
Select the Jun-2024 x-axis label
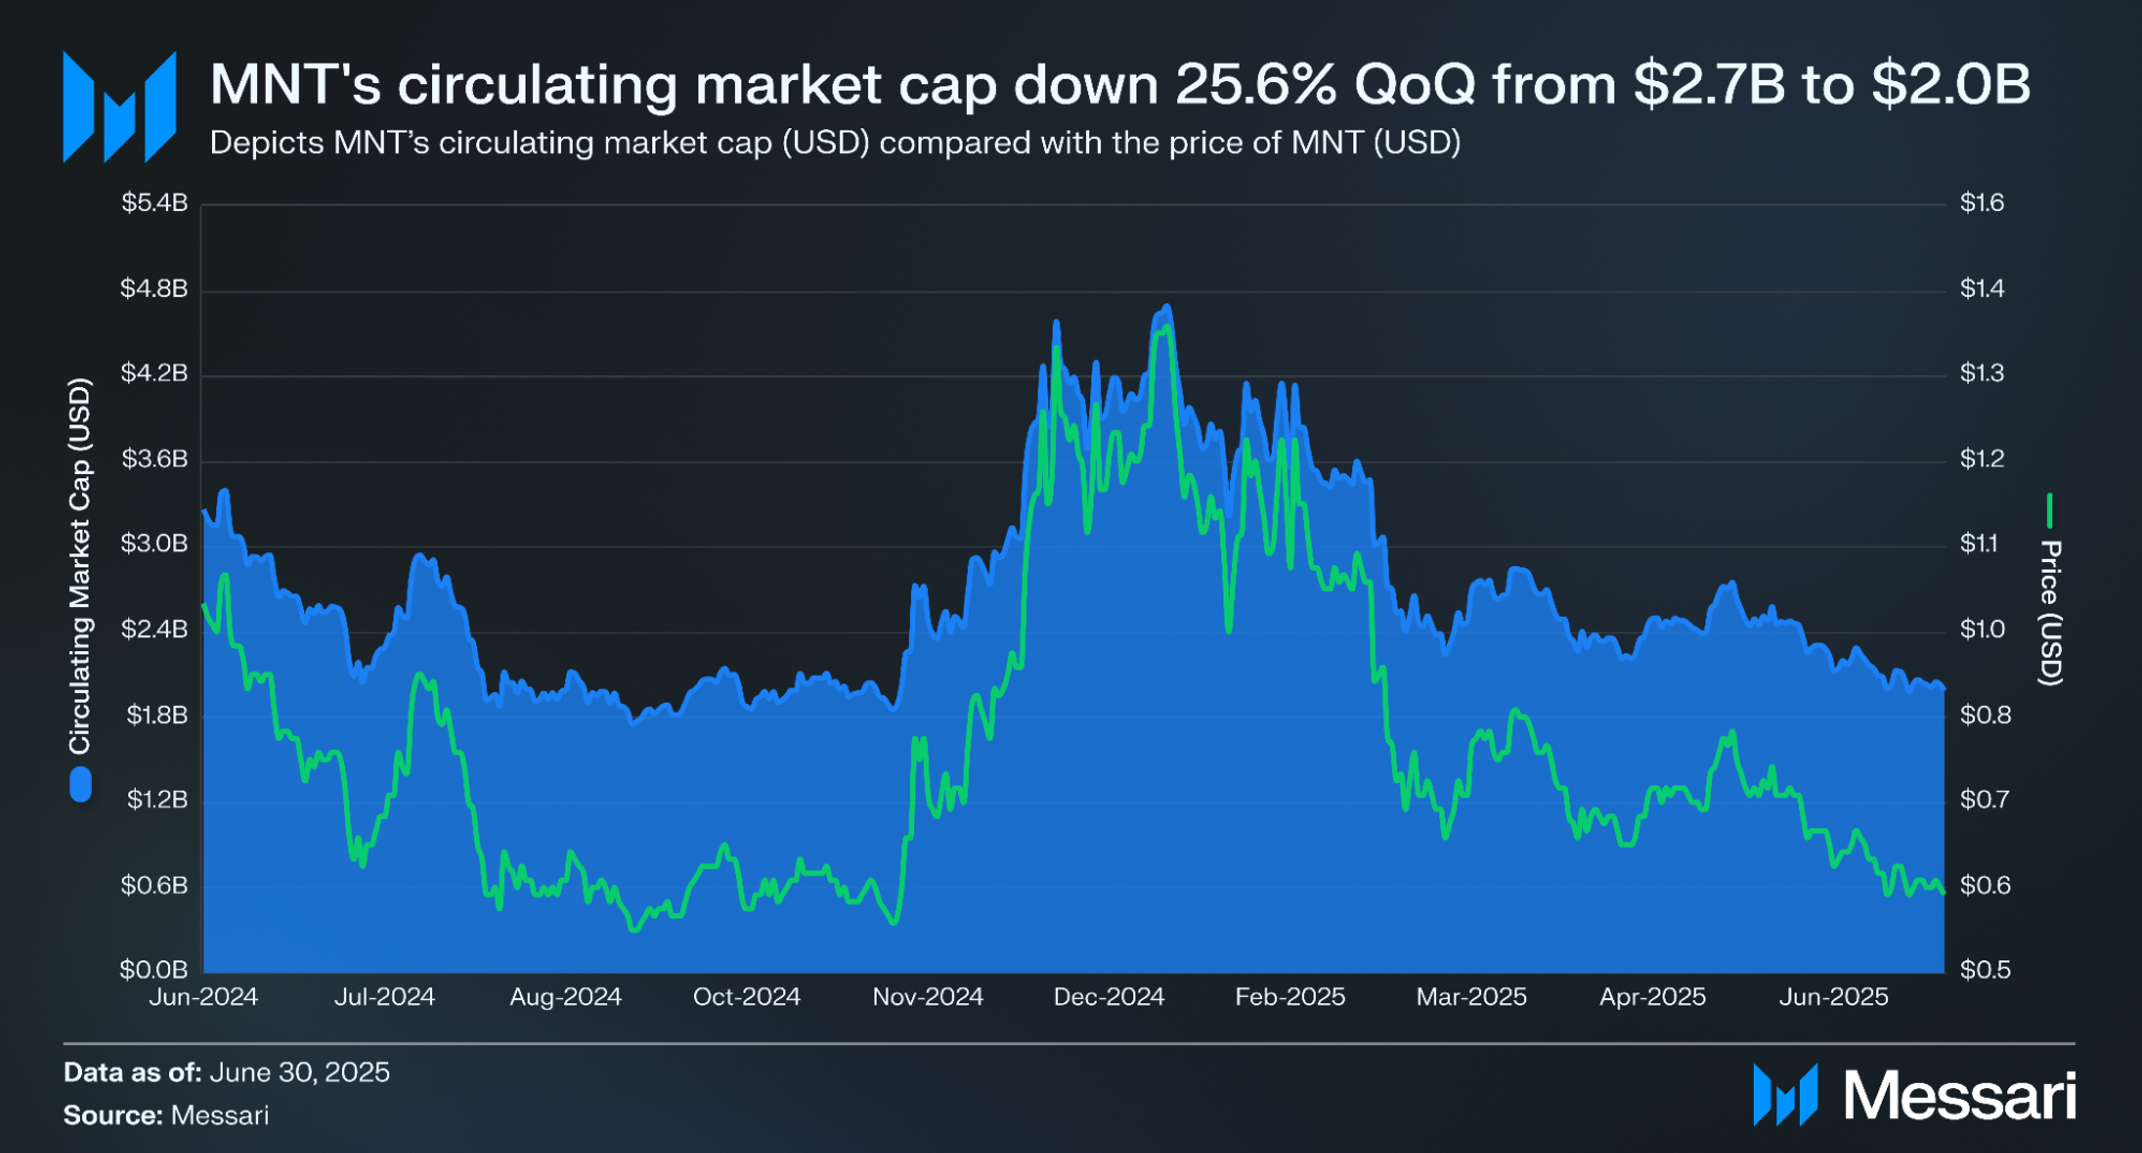pyautogui.click(x=203, y=997)
